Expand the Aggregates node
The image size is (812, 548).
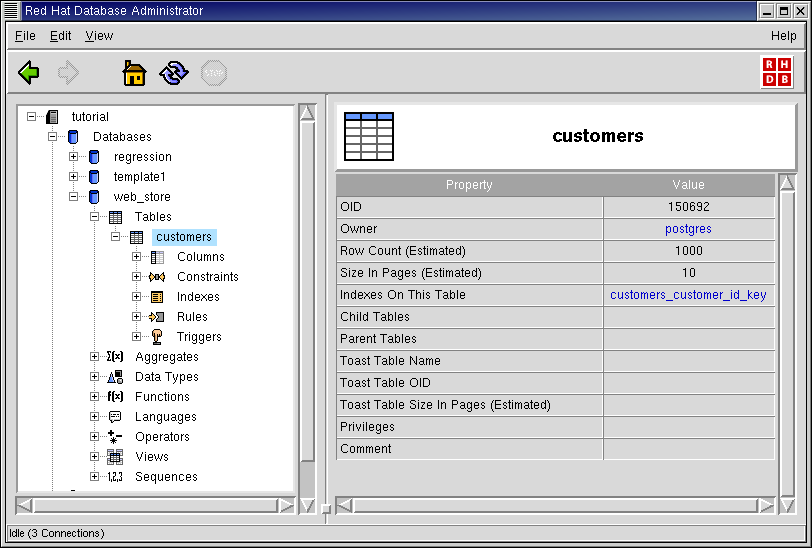(x=94, y=356)
